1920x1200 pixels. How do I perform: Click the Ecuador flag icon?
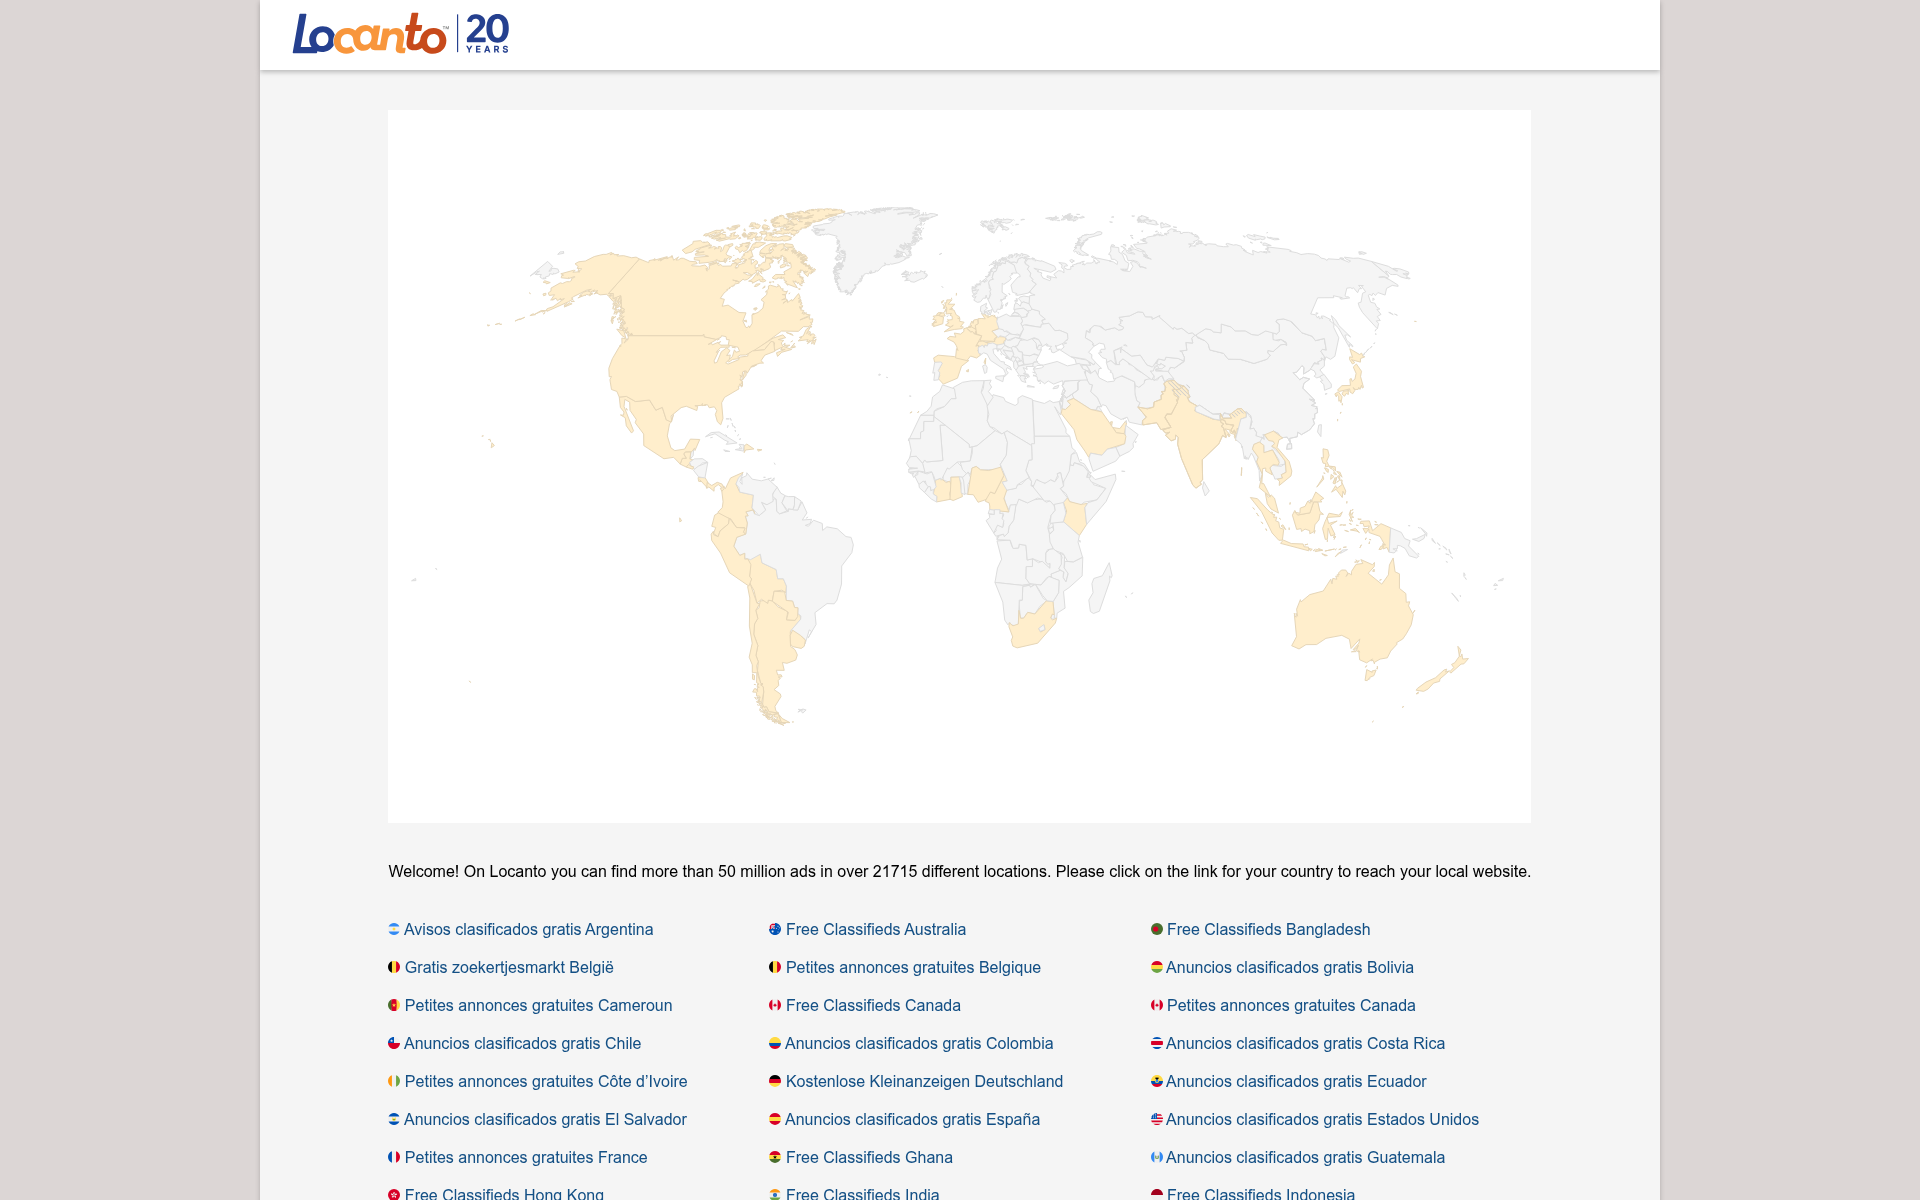1157,1081
